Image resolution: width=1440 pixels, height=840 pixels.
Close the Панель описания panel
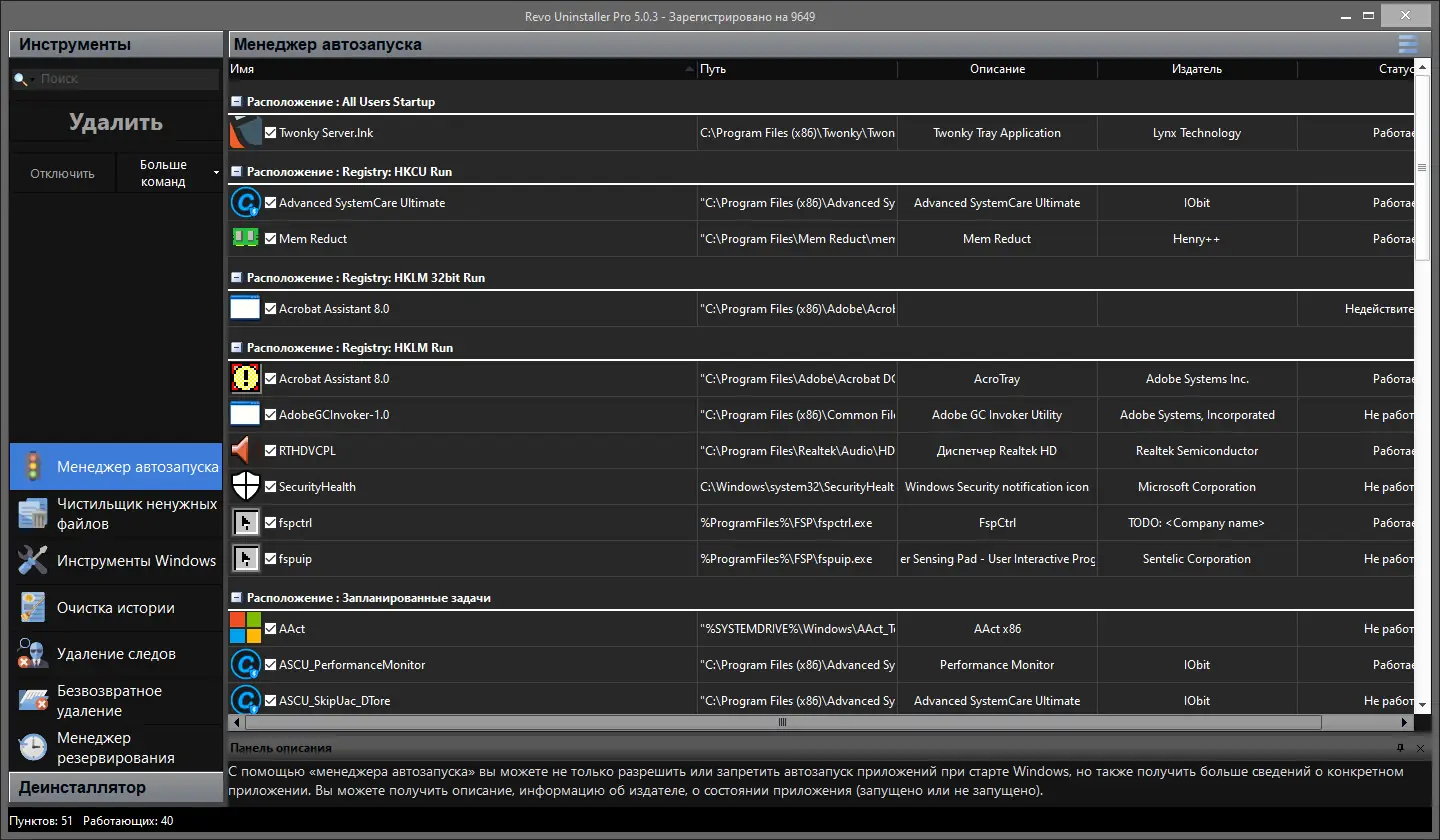tap(1421, 748)
